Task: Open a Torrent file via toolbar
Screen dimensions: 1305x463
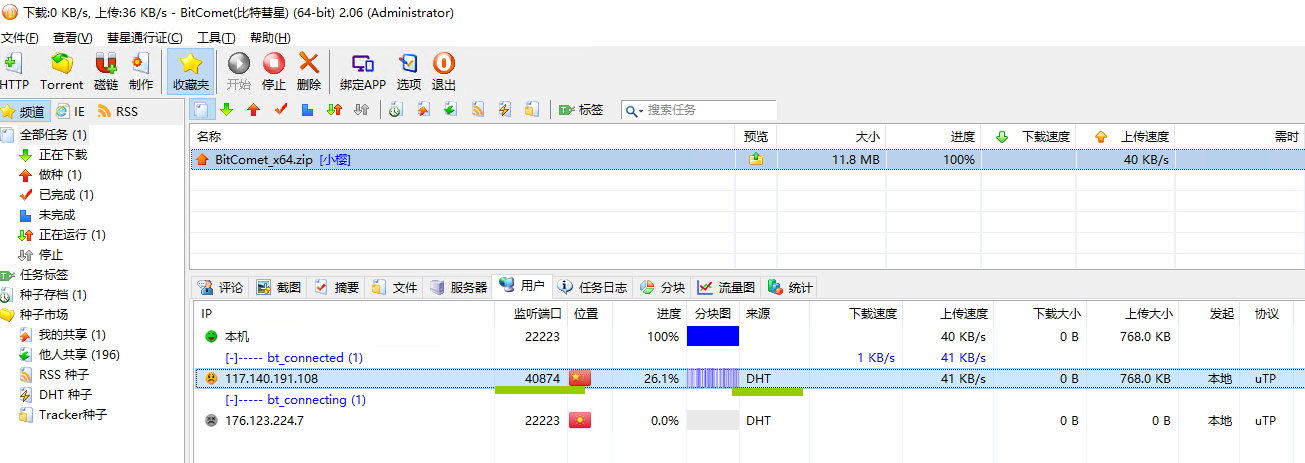Action: tap(62, 71)
